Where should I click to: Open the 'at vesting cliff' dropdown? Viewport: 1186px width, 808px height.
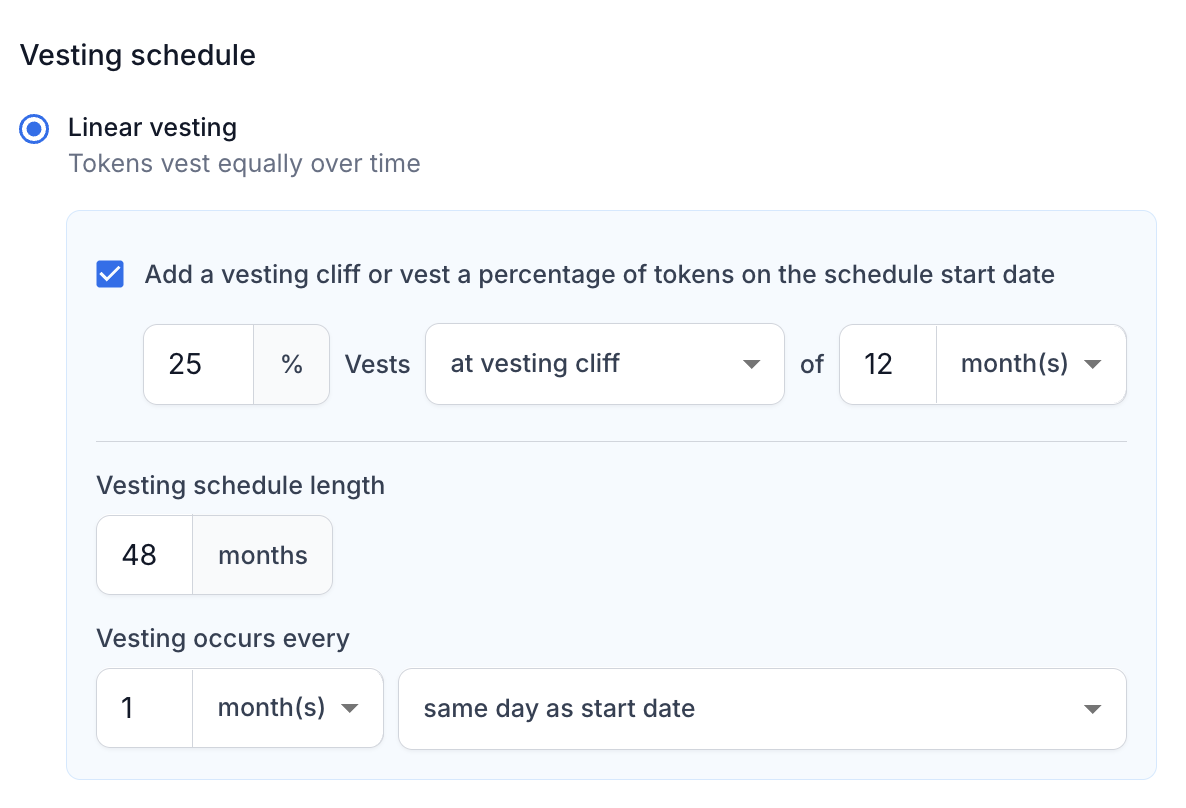point(605,364)
